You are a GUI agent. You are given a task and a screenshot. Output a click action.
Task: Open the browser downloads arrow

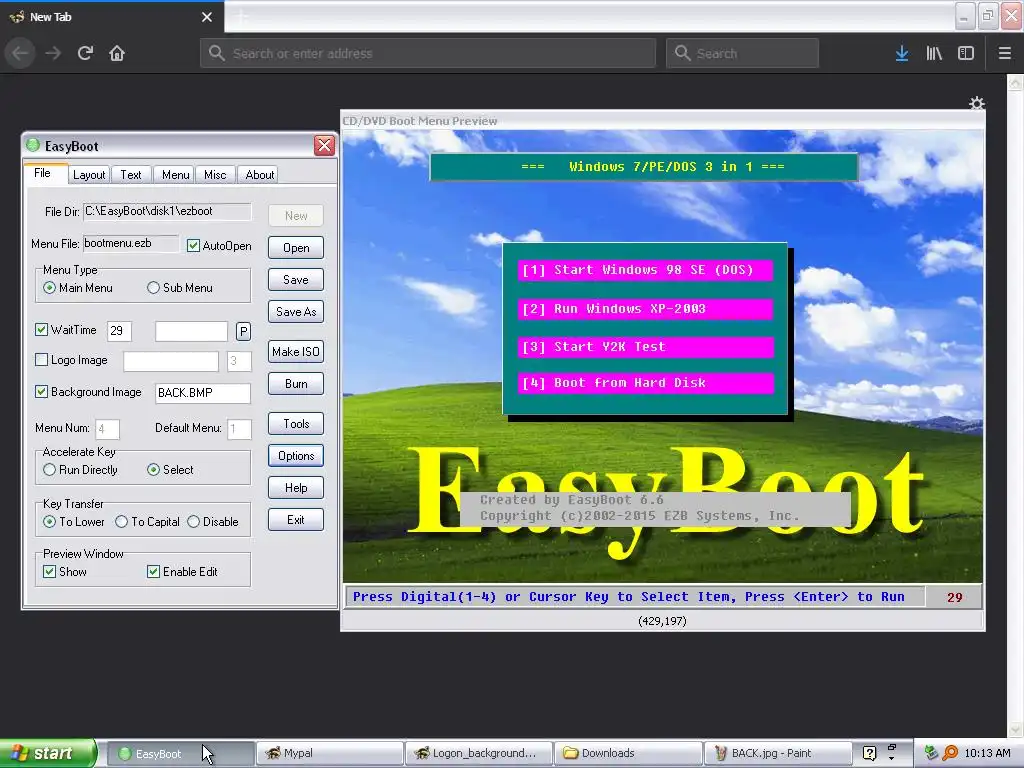pos(902,54)
